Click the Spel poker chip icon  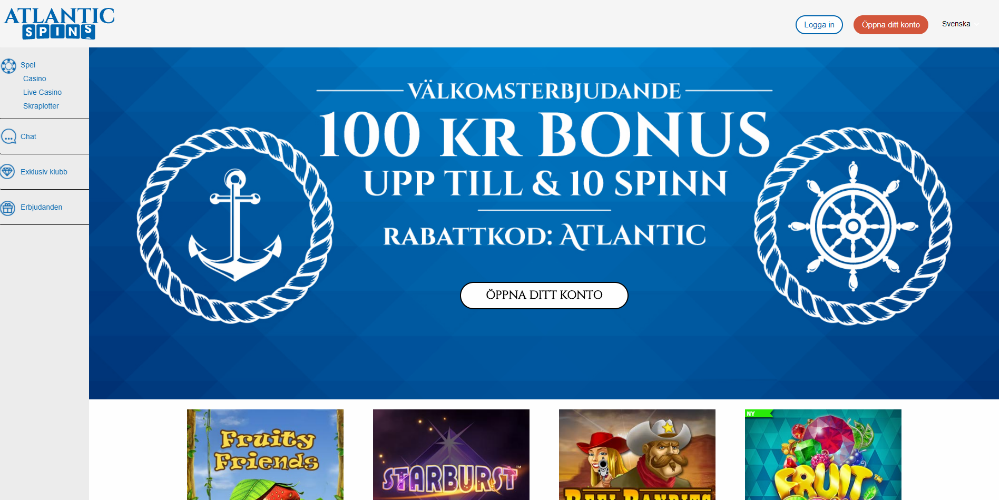[8, 66]
